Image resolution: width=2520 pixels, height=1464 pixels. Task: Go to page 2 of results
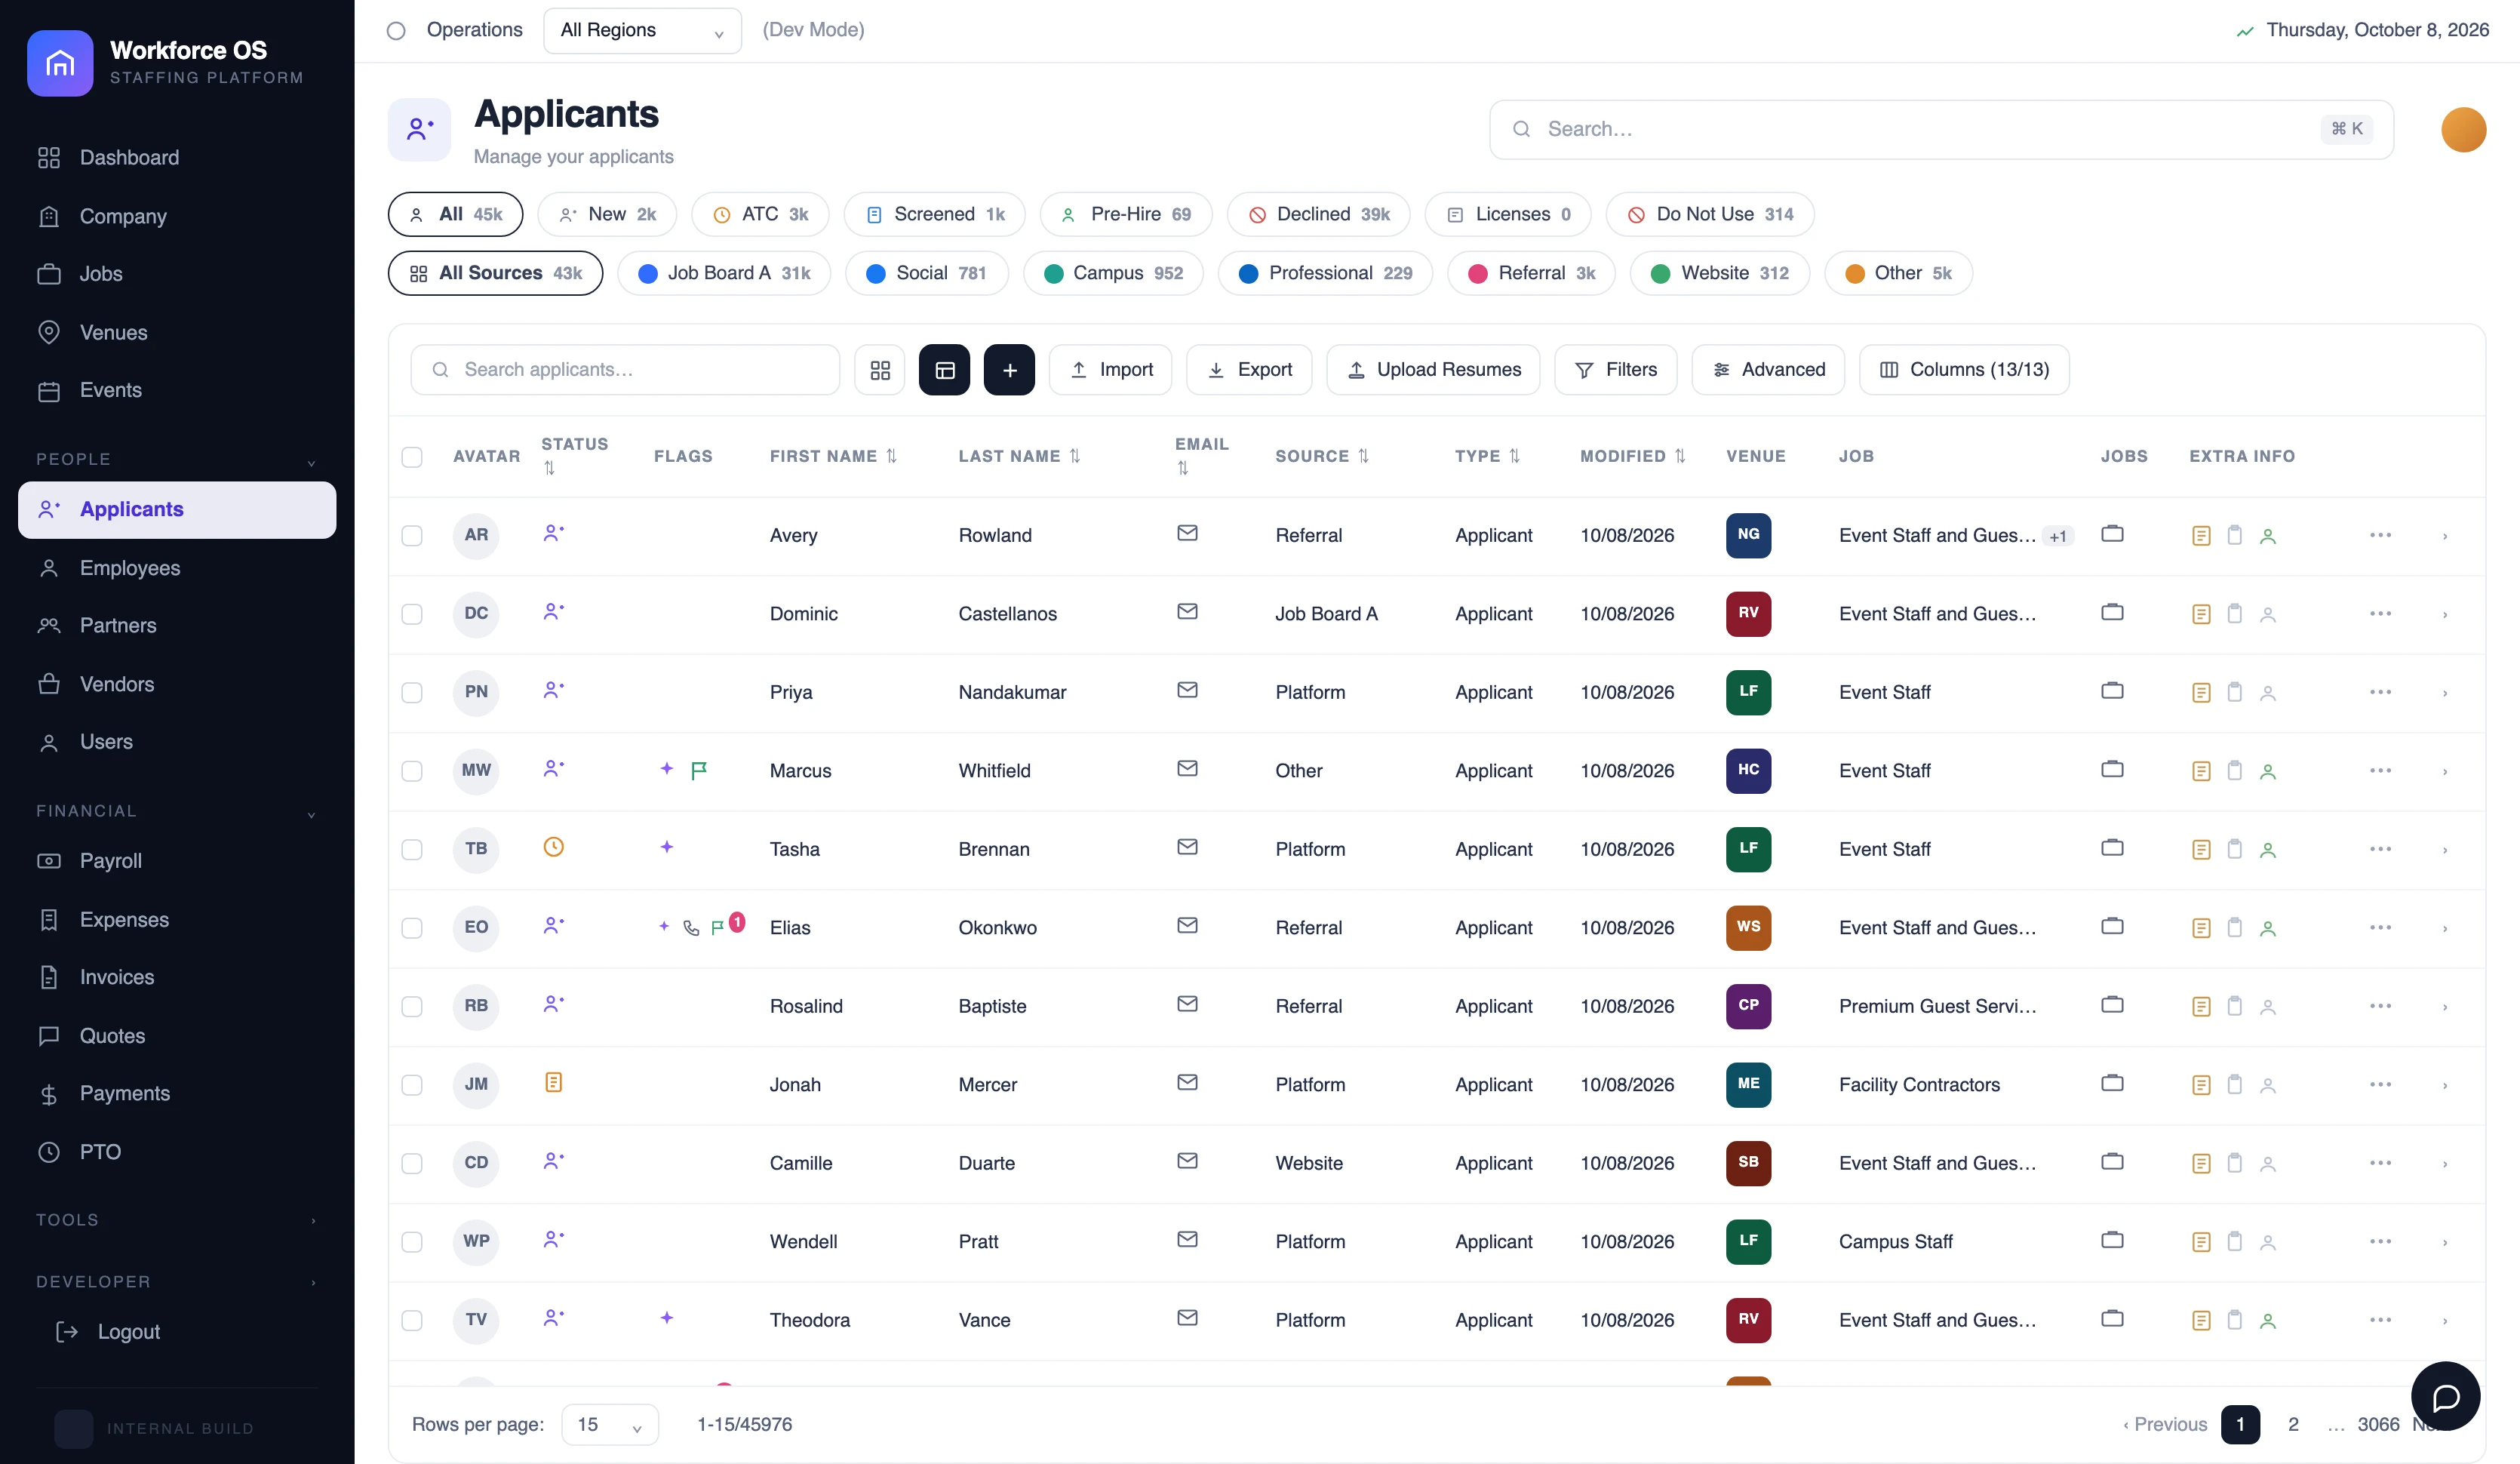pos(2293,1424)
